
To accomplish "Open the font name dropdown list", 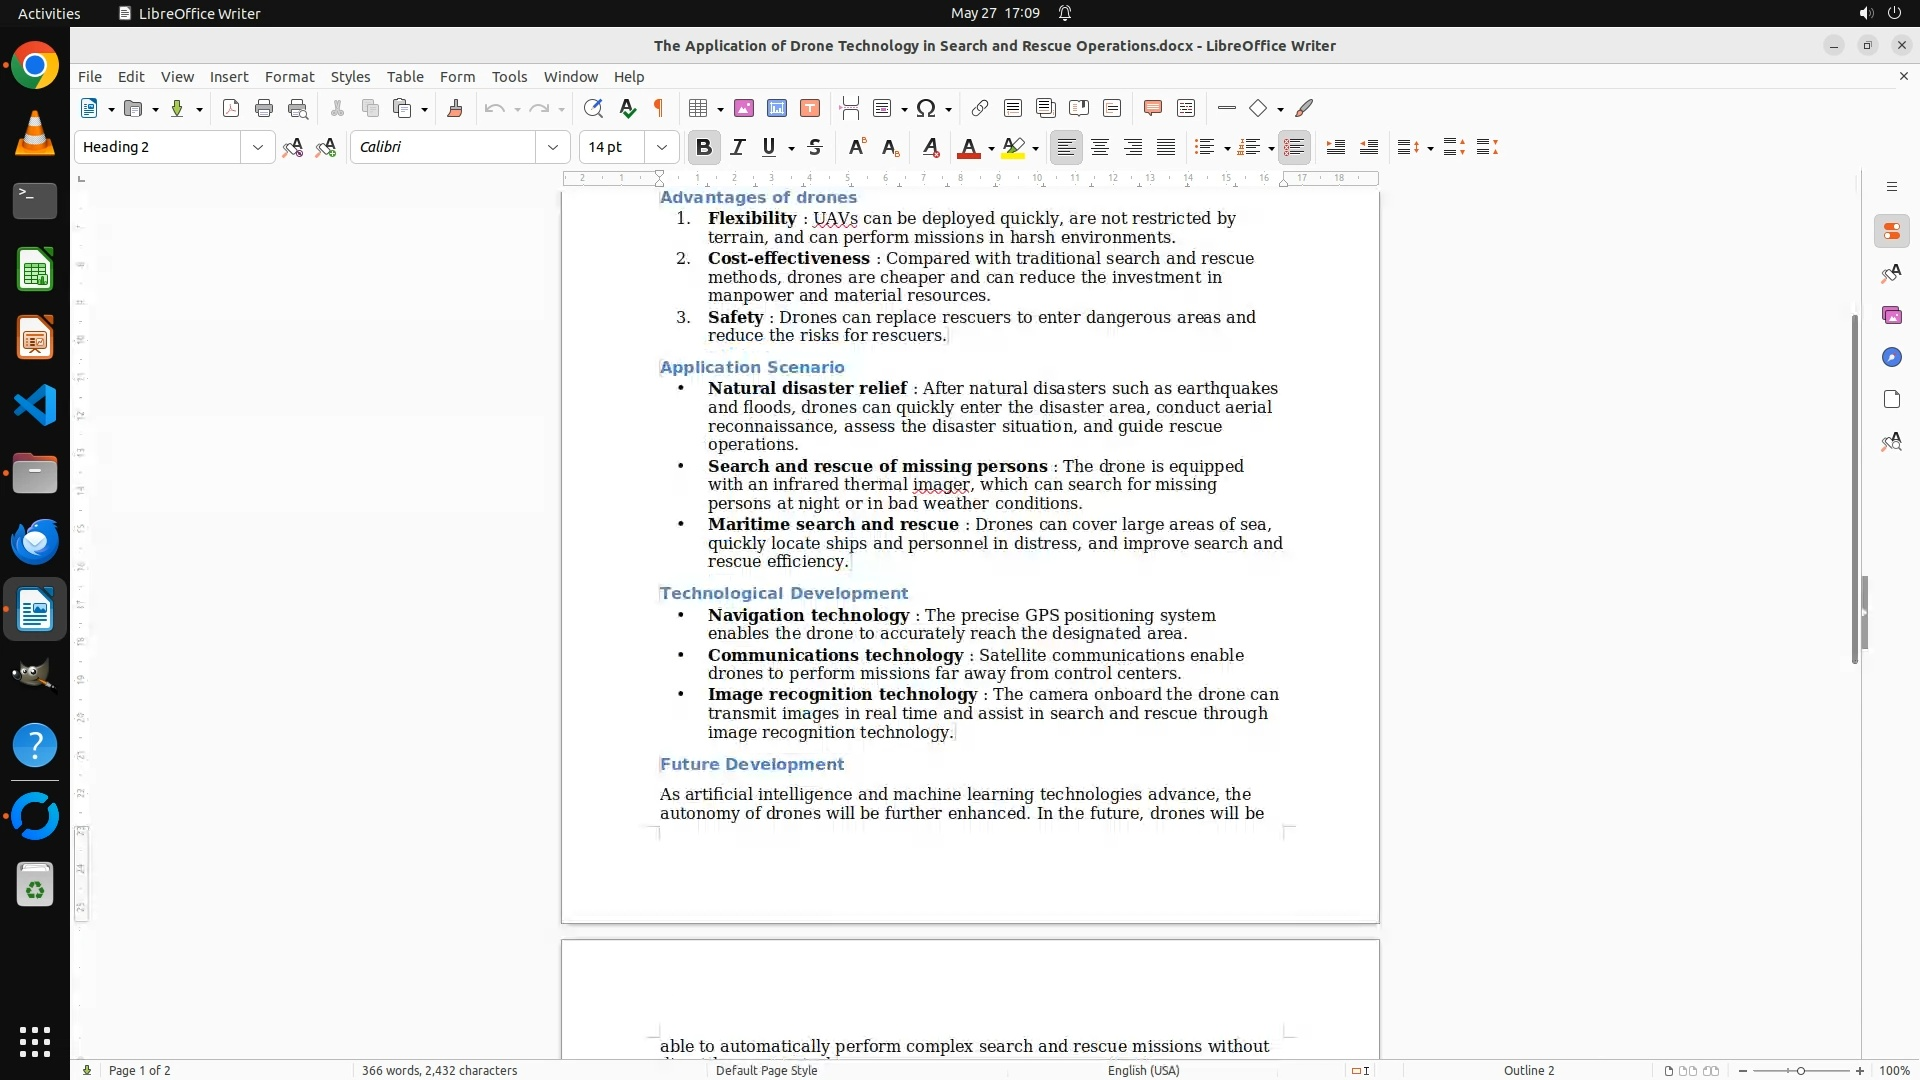I will tap(552, 147).
